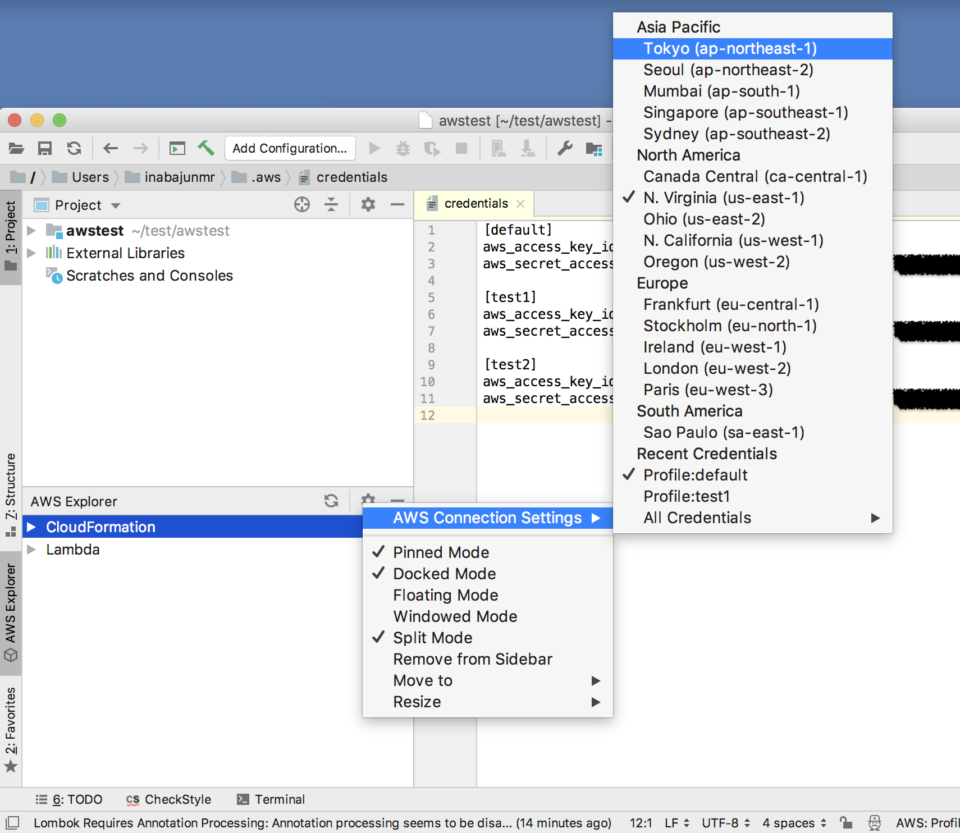Click the tool windows icon at bottom-left corner
Viewport: 960px width, 833px height.
coord(12,823)
